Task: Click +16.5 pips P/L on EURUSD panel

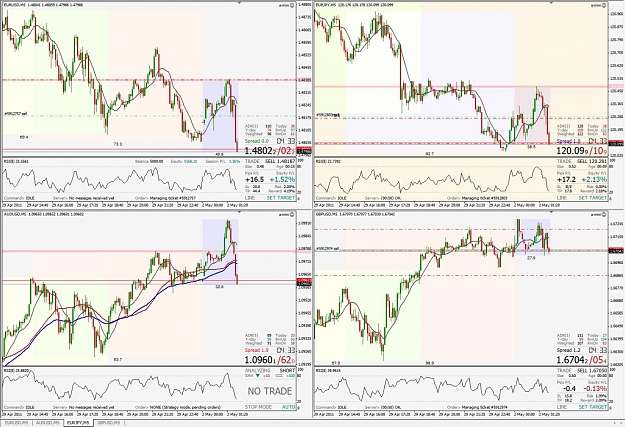Action: pos(255,180)
